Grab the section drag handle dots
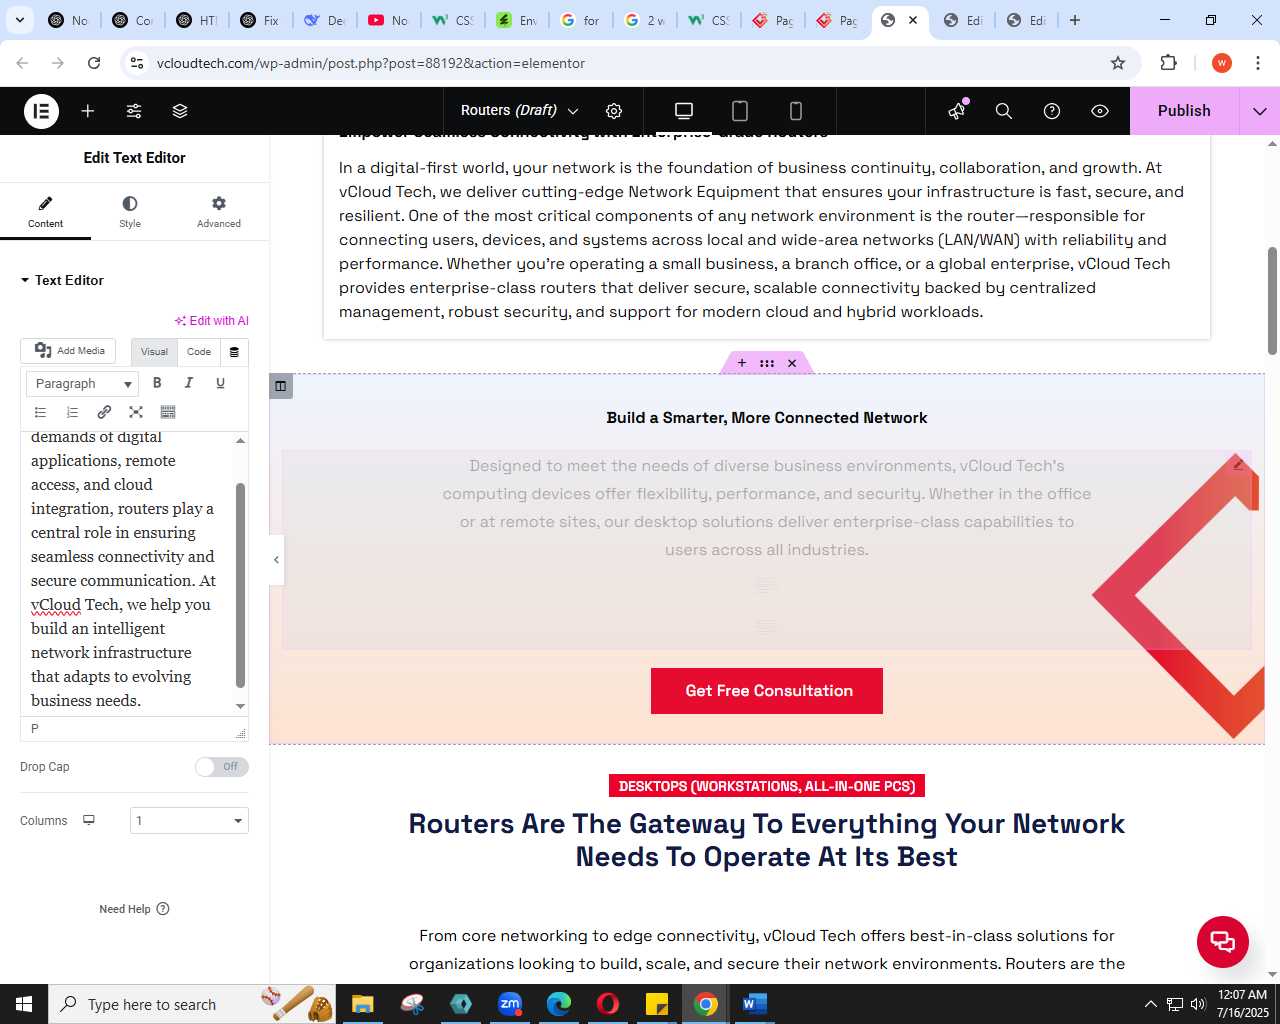1280x1024 pixels. (x=767, y=363)
